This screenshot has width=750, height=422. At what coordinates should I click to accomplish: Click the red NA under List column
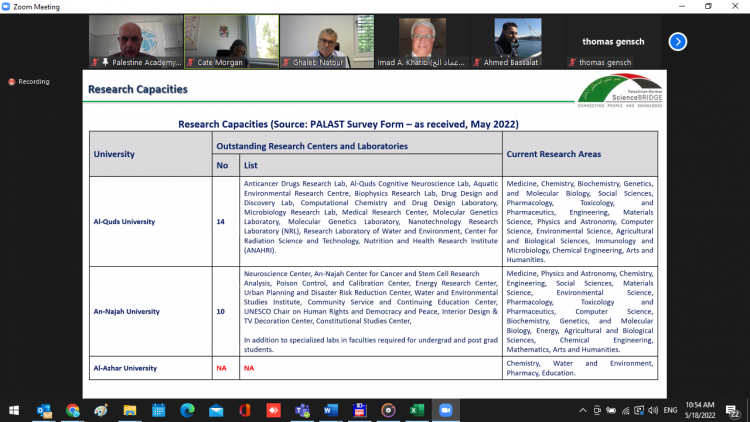pos(249,368)
